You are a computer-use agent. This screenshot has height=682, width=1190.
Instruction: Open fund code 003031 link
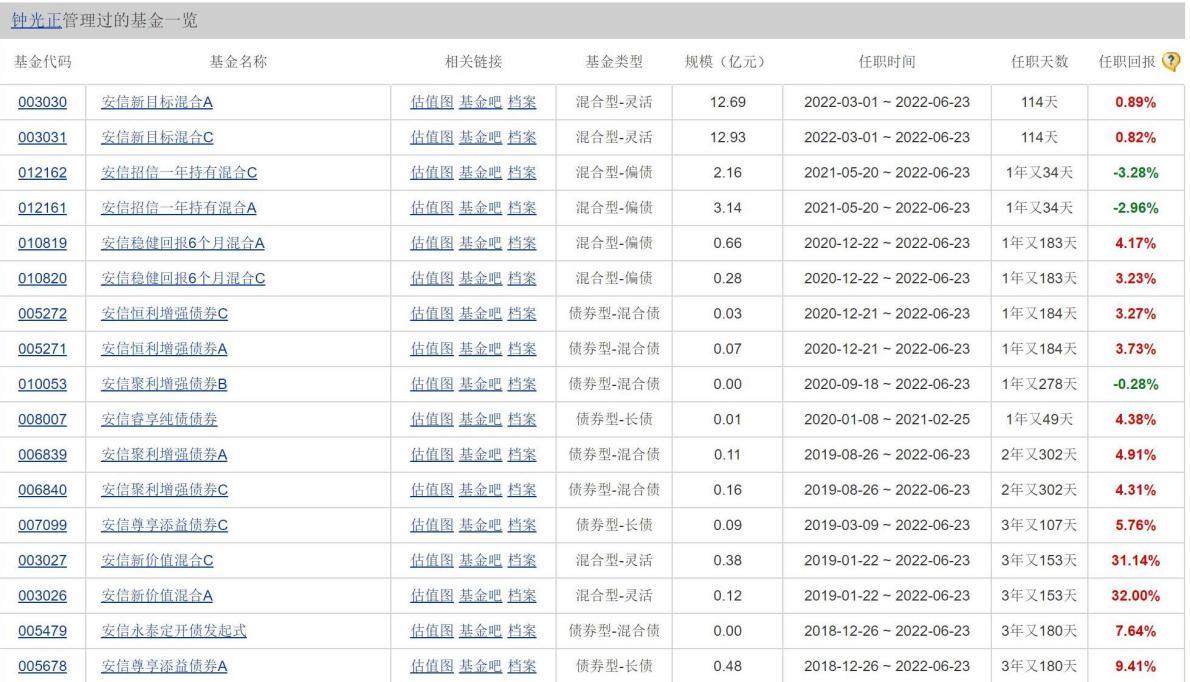pos(42,137)
